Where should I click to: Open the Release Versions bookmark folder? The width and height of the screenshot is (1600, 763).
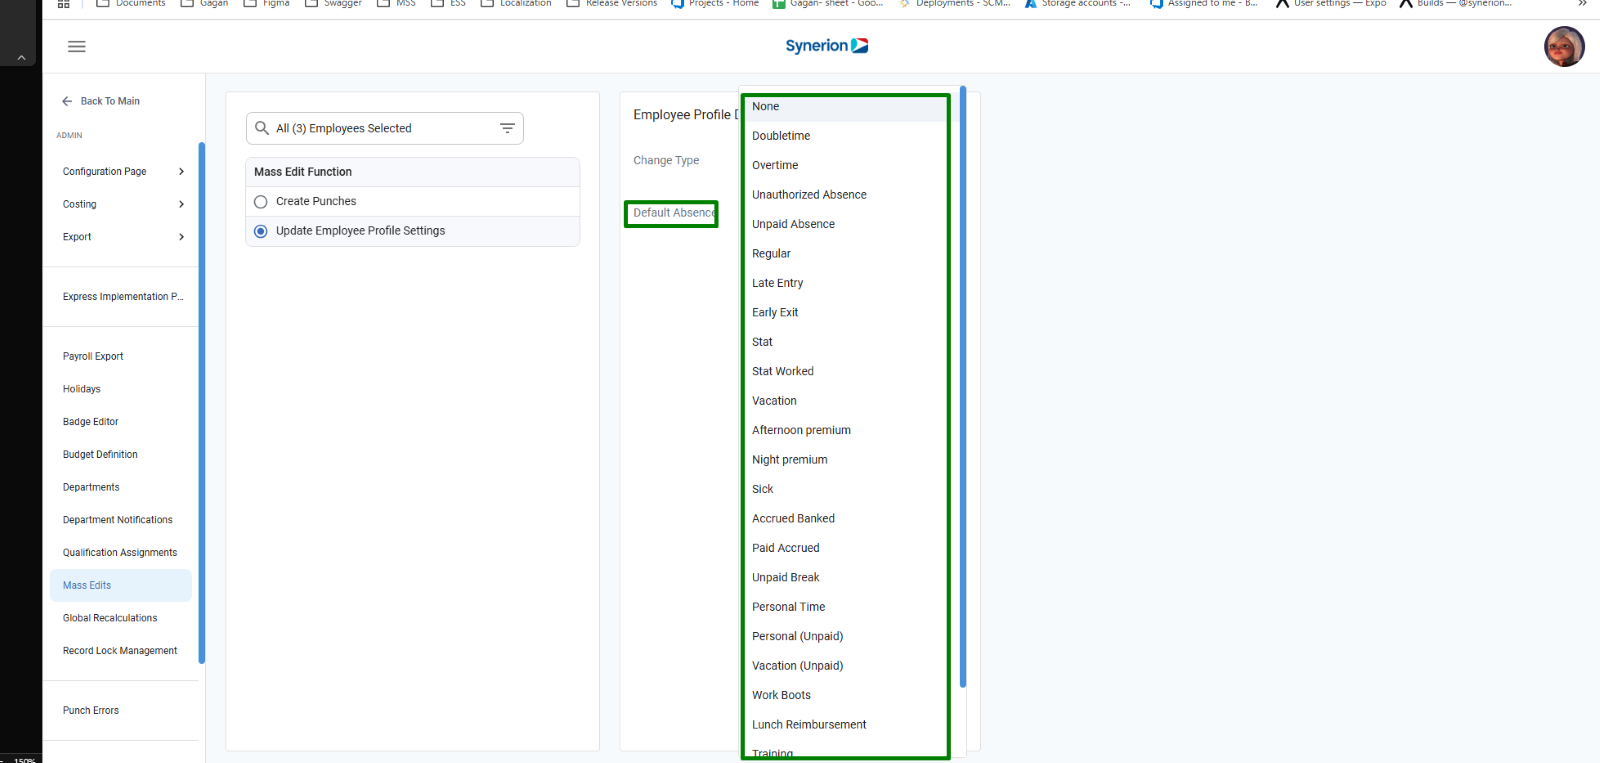point(612,3)
